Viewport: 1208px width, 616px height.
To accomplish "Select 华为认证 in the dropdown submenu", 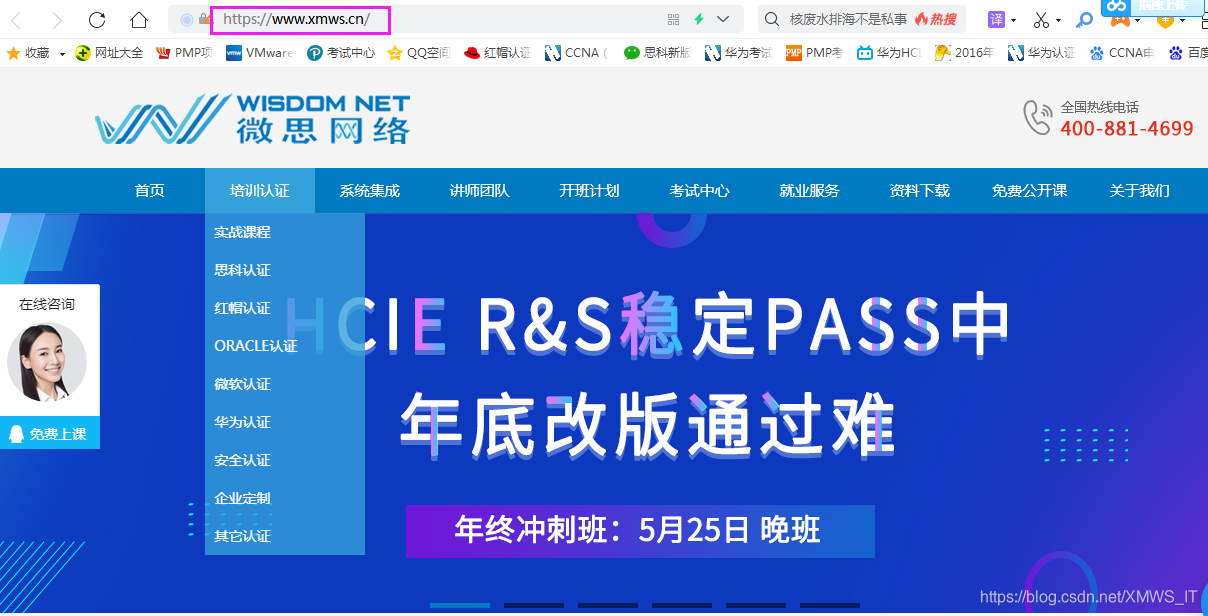I will (x=285, y=422).
